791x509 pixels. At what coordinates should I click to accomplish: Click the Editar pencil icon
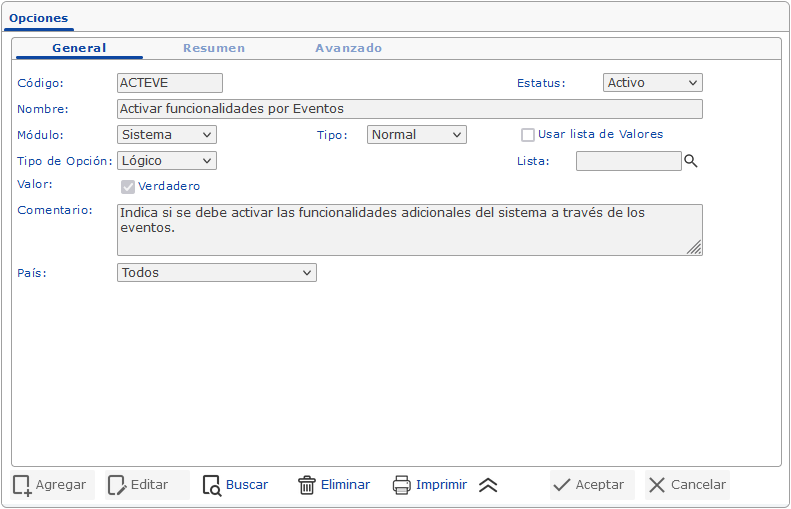[x=117, y=485]
